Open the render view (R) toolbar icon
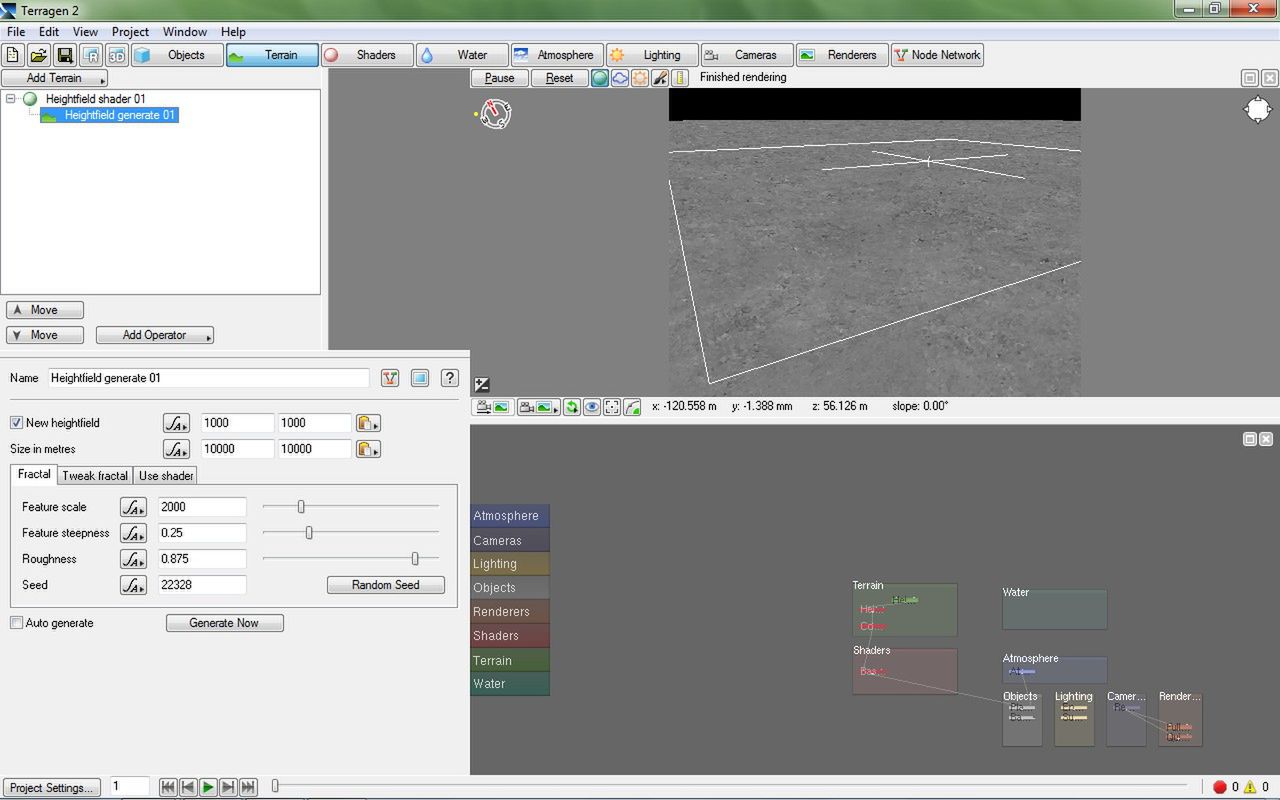 pyautogui.click(x=91, y=55)
